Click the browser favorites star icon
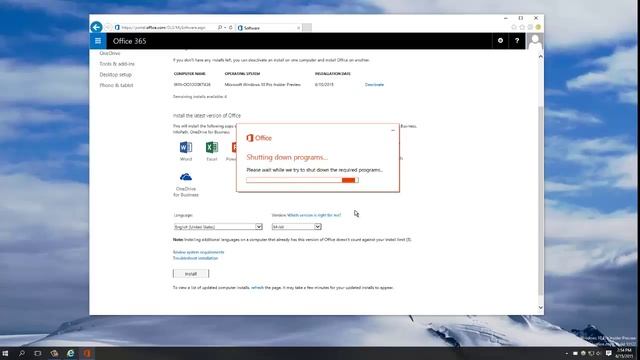This screenshot has height=360, width=640. pyautogui.click(x=522, y=27)
